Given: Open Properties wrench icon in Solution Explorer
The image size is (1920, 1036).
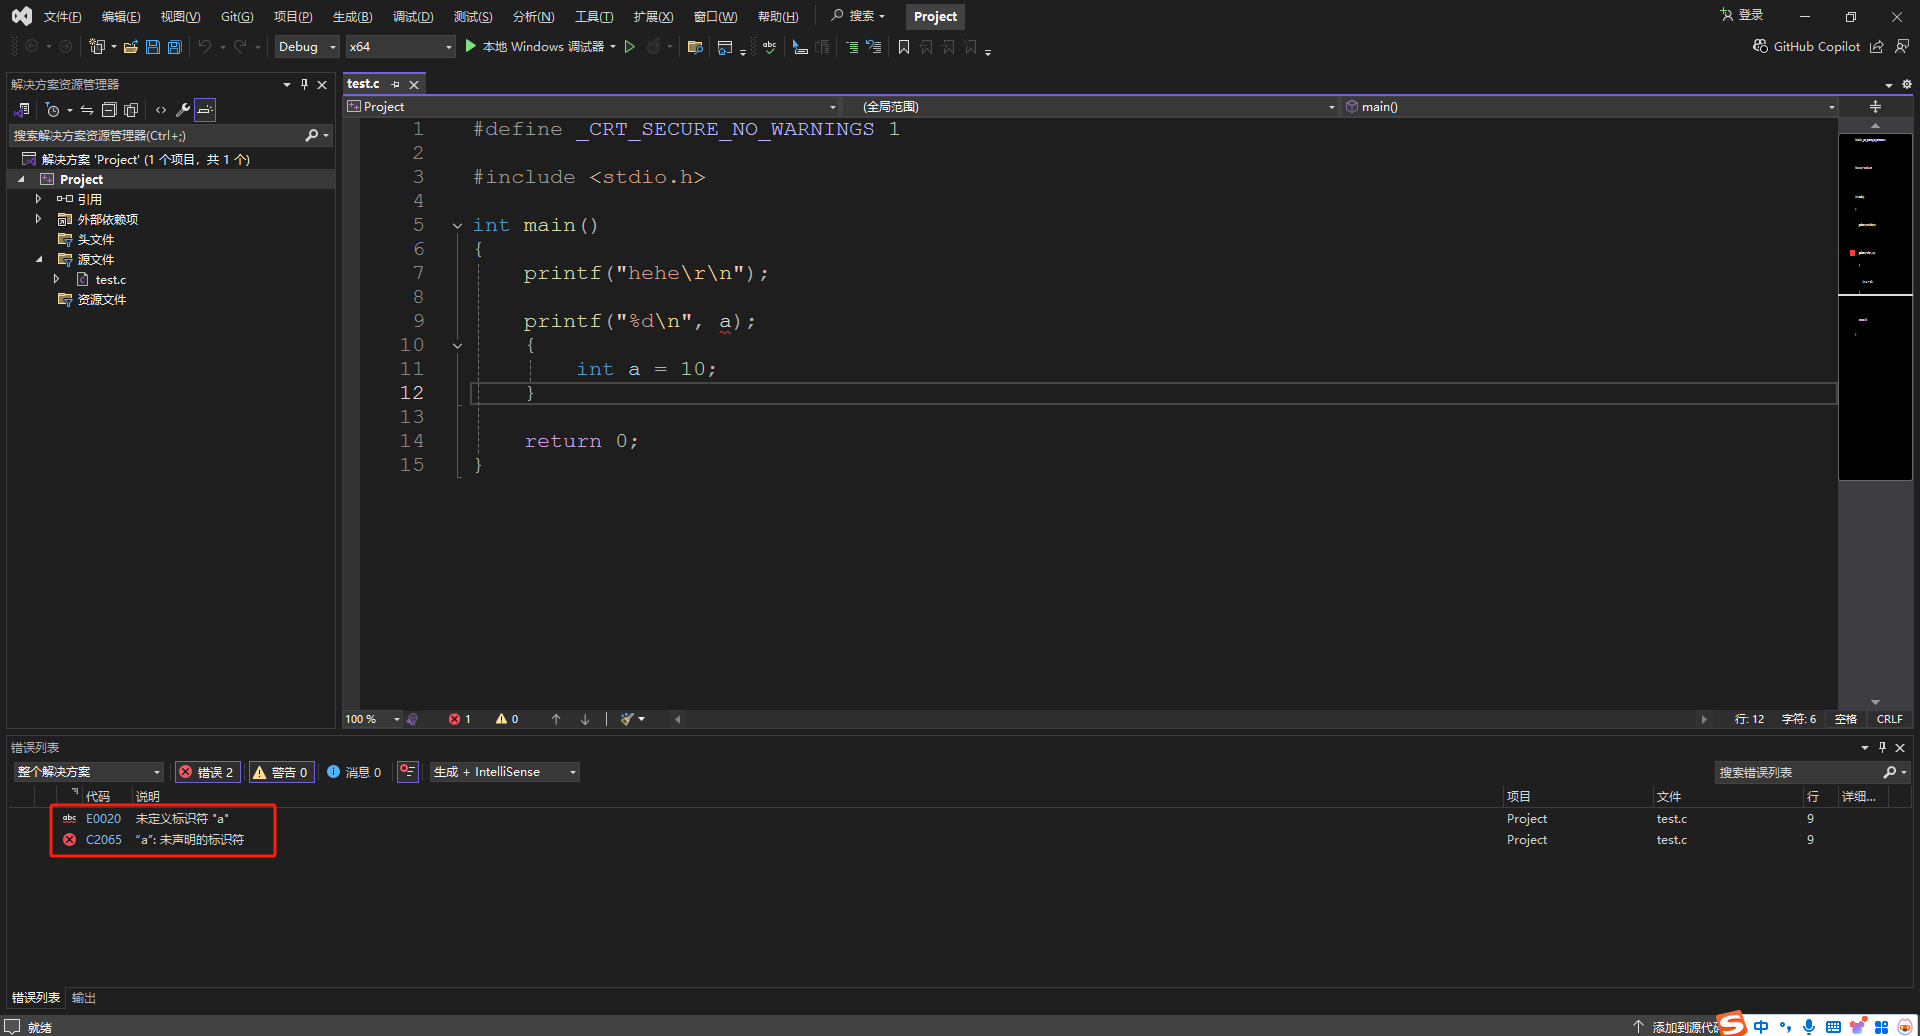Looking at the screenshot, I should (182, 110).
